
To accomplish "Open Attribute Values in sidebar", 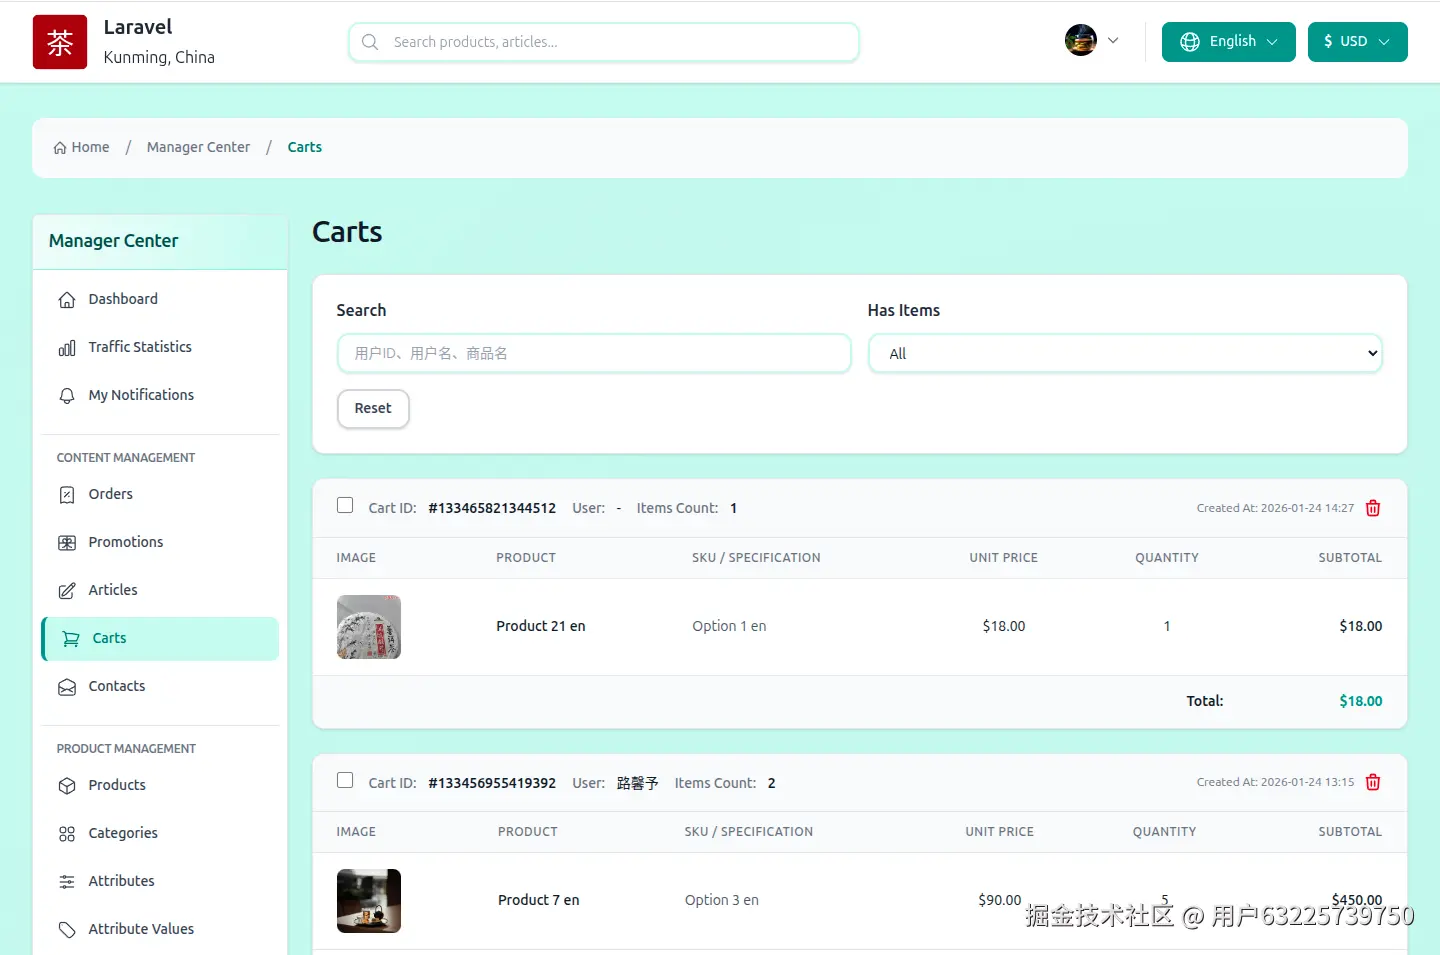I will (x=160, y=929).
